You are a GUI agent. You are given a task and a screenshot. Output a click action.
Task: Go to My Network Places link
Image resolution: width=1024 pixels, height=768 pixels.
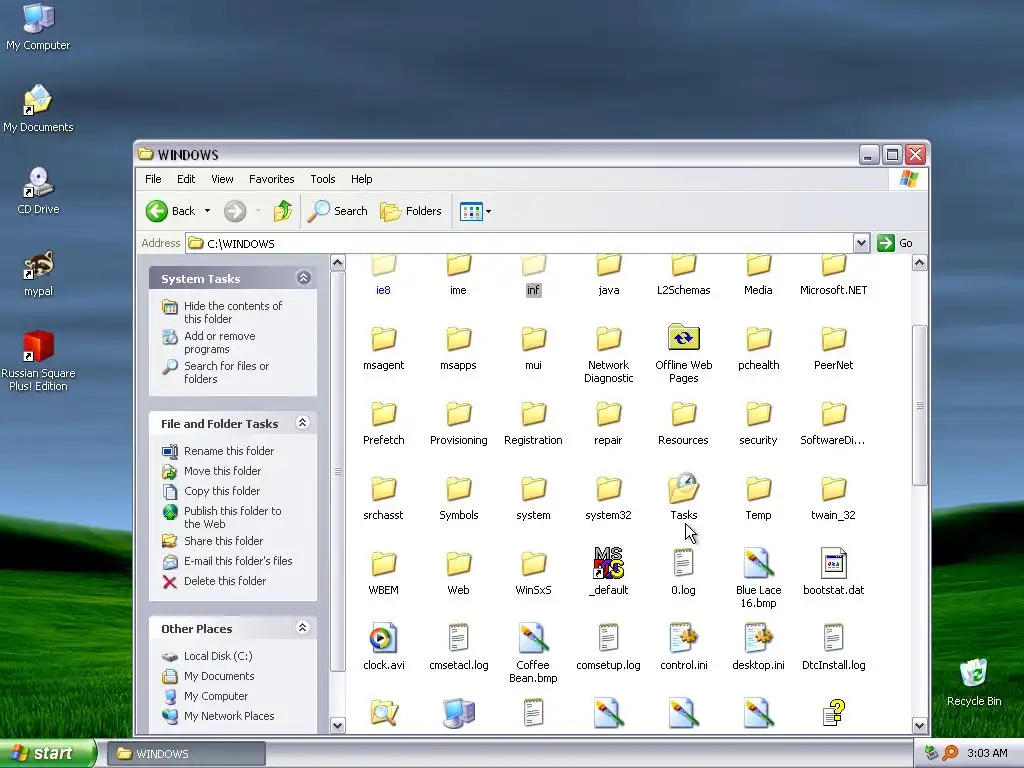tap(229, 716)
